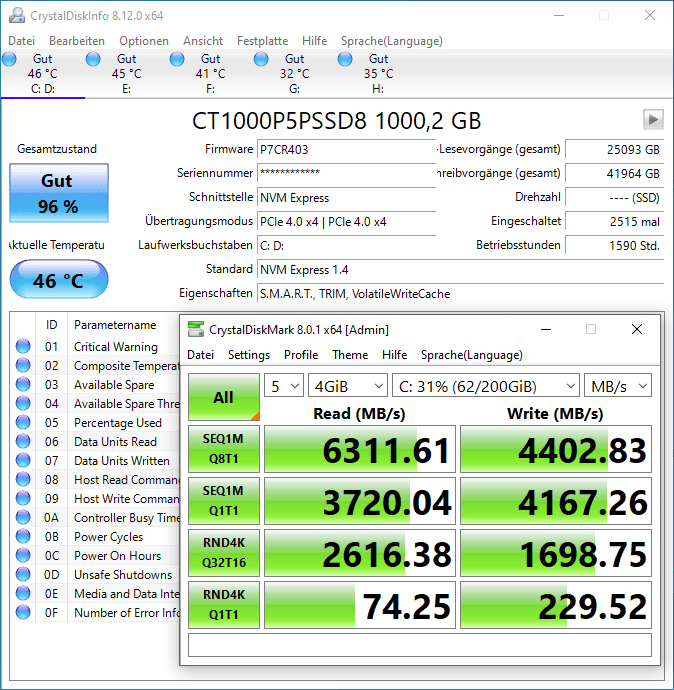
Task: Open Sprache(Language) menu in CrystalDiskMark
Action: click(x=472, y=355)
